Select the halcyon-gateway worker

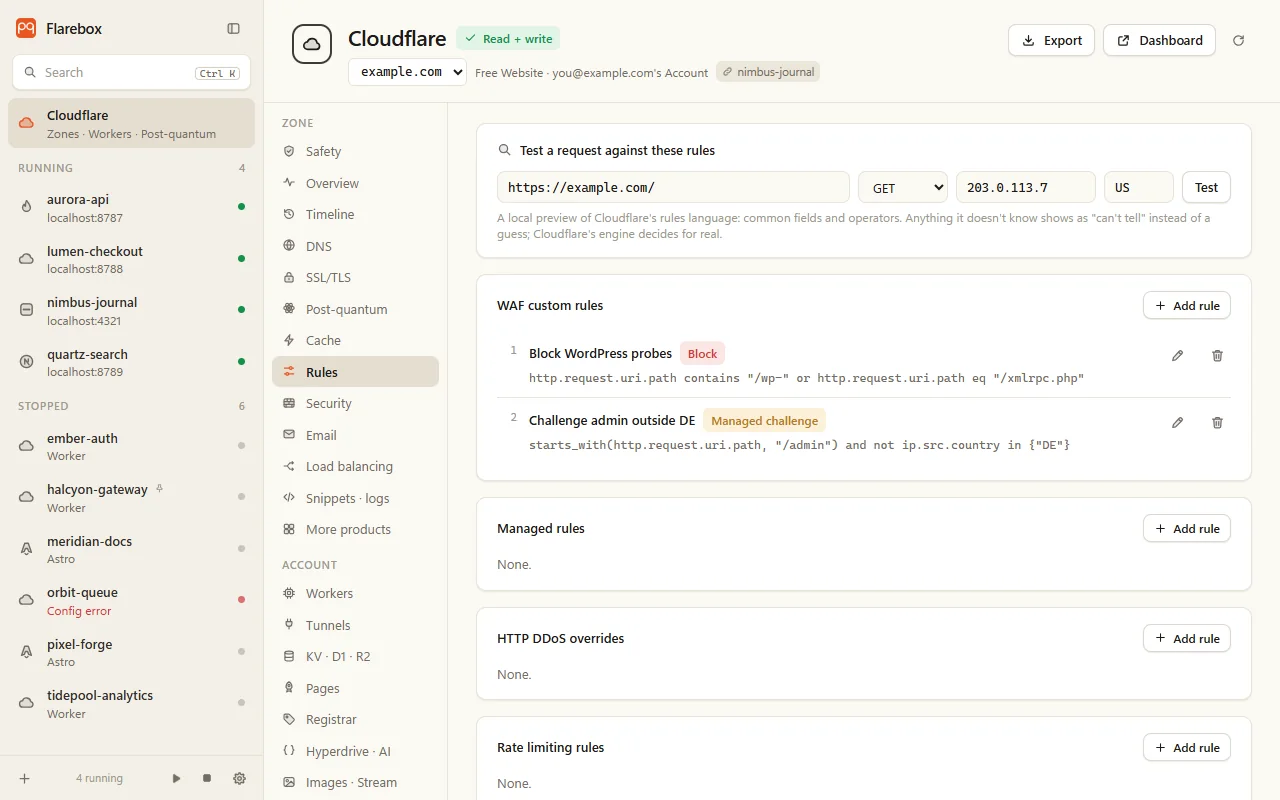tap(131, 498)
